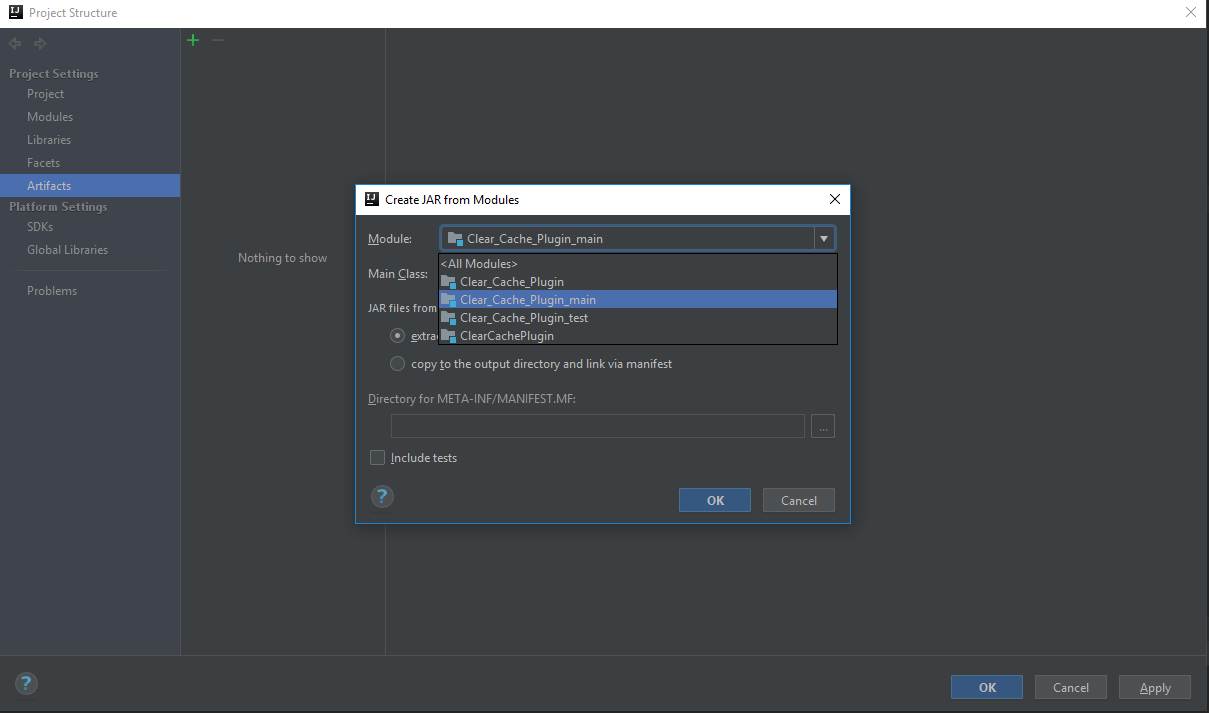Click the help icon in Project Structure window

(x=26, y=684)
